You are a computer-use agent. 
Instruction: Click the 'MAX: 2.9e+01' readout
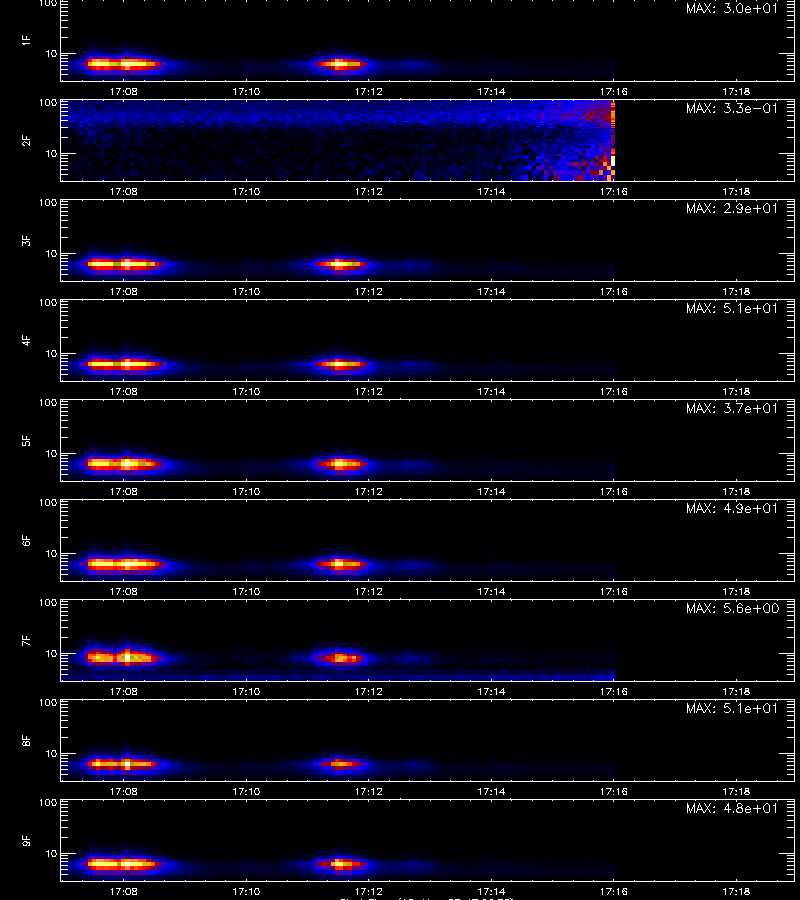coord(732,208)
